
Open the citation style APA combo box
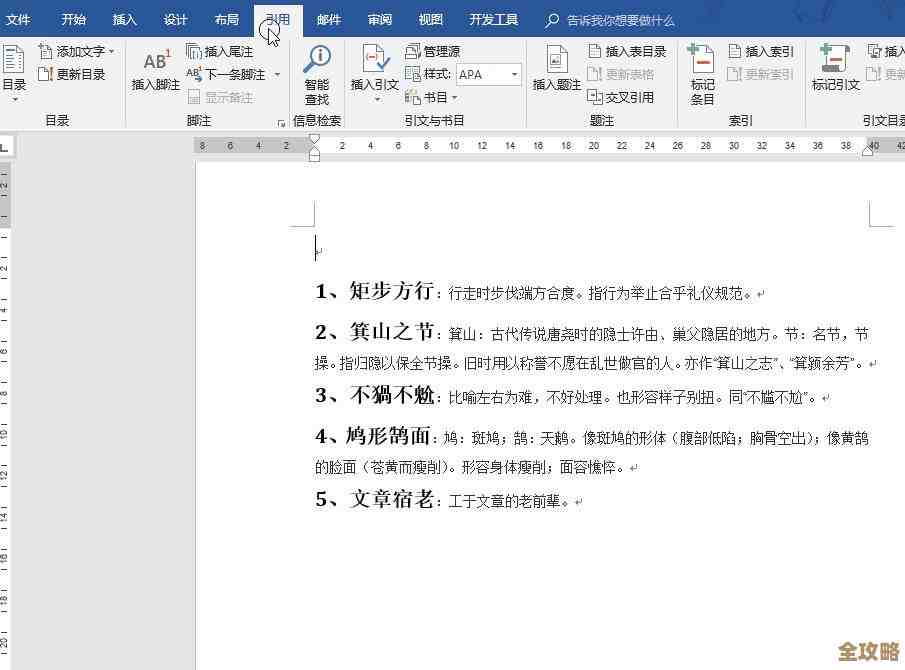click(487, 73)
